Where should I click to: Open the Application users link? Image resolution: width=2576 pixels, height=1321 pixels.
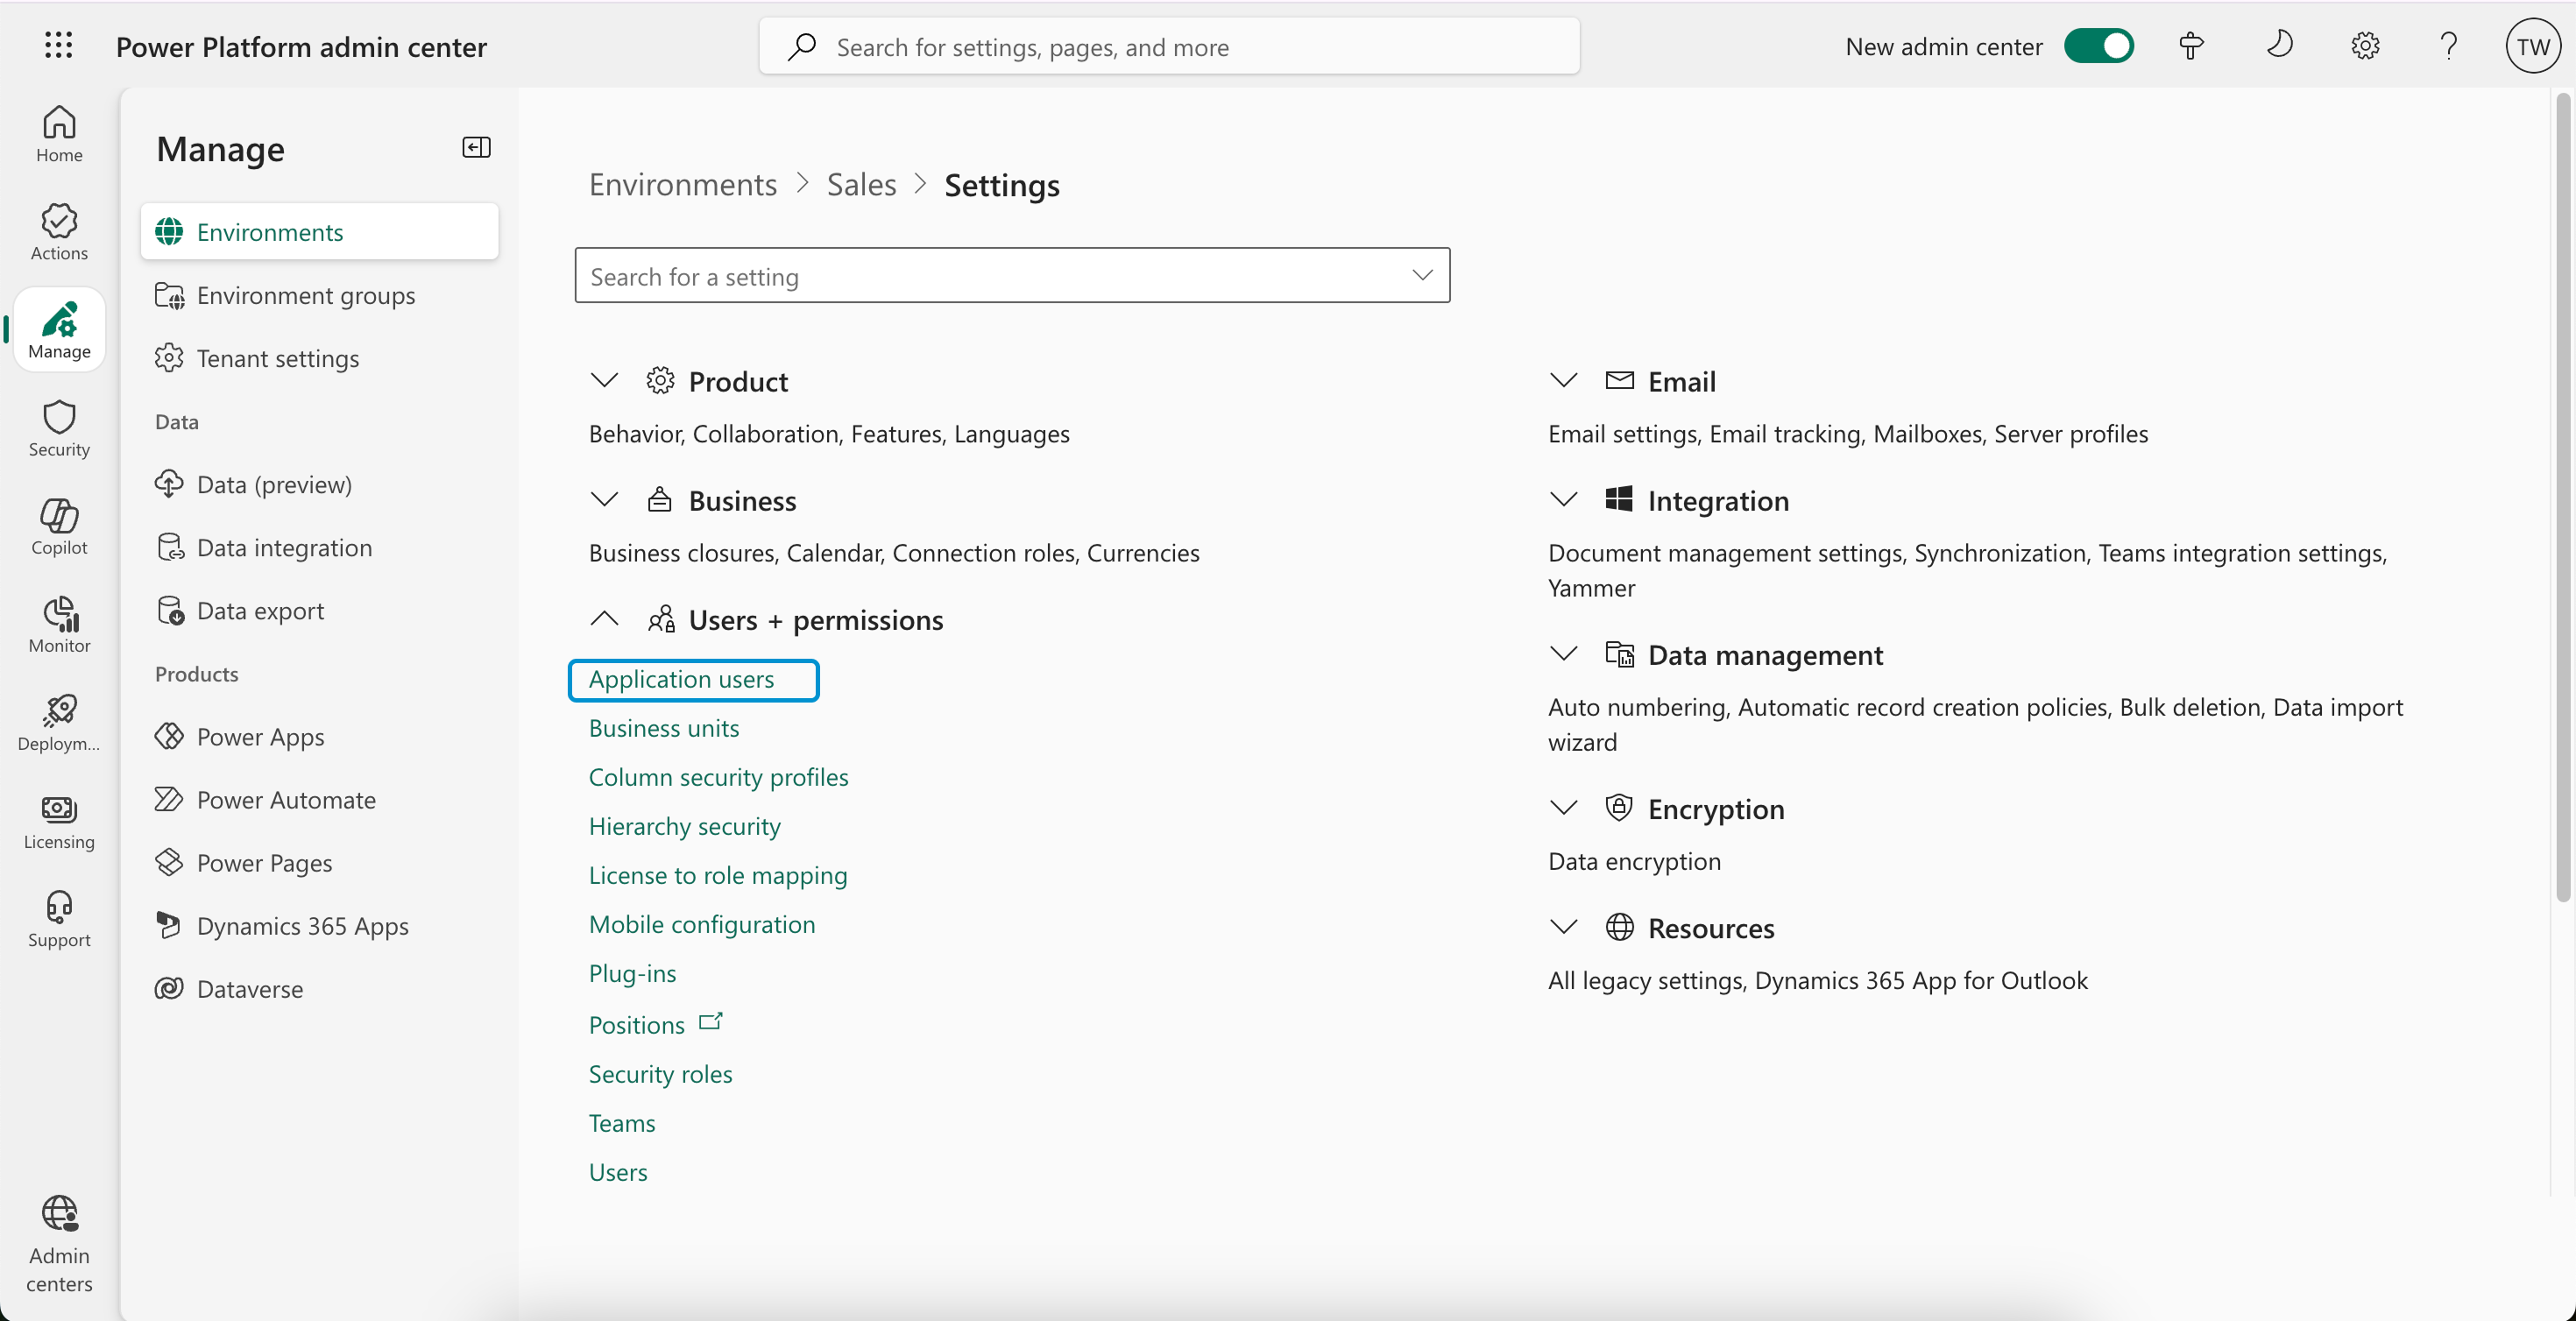[681, 679]
